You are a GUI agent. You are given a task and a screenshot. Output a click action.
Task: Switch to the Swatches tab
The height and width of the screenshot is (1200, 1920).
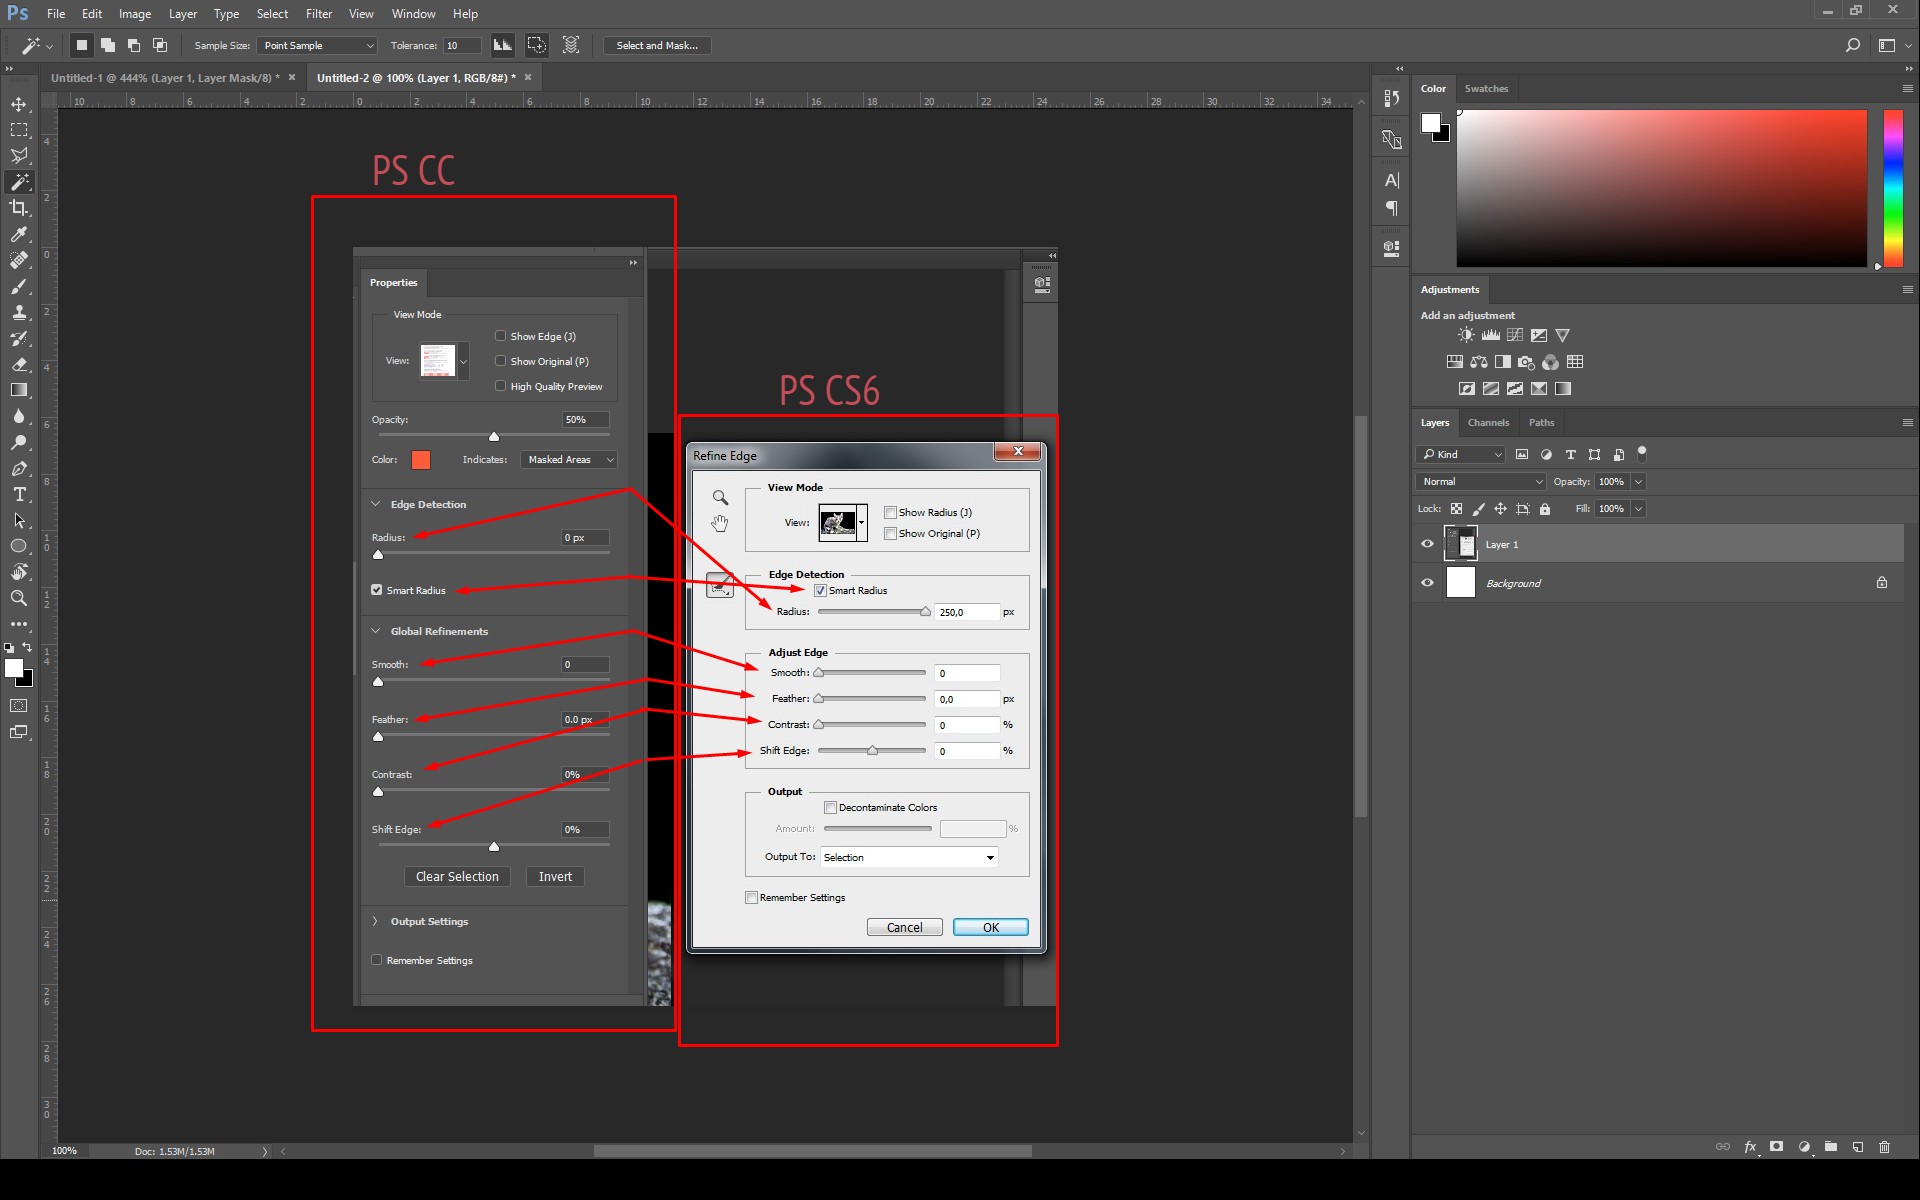(x=1486, y=89)
